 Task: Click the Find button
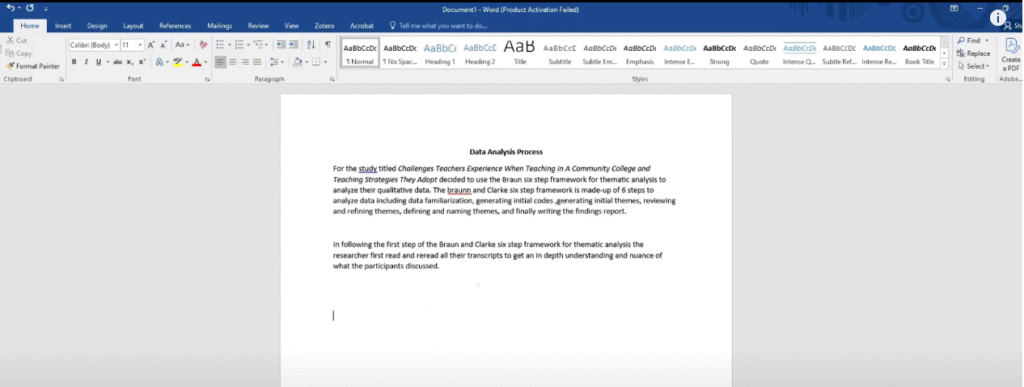[972, 40]
